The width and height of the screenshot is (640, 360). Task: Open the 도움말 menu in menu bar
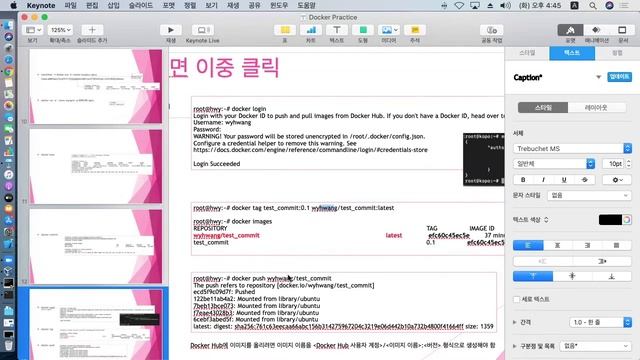(x=306, y=5)
